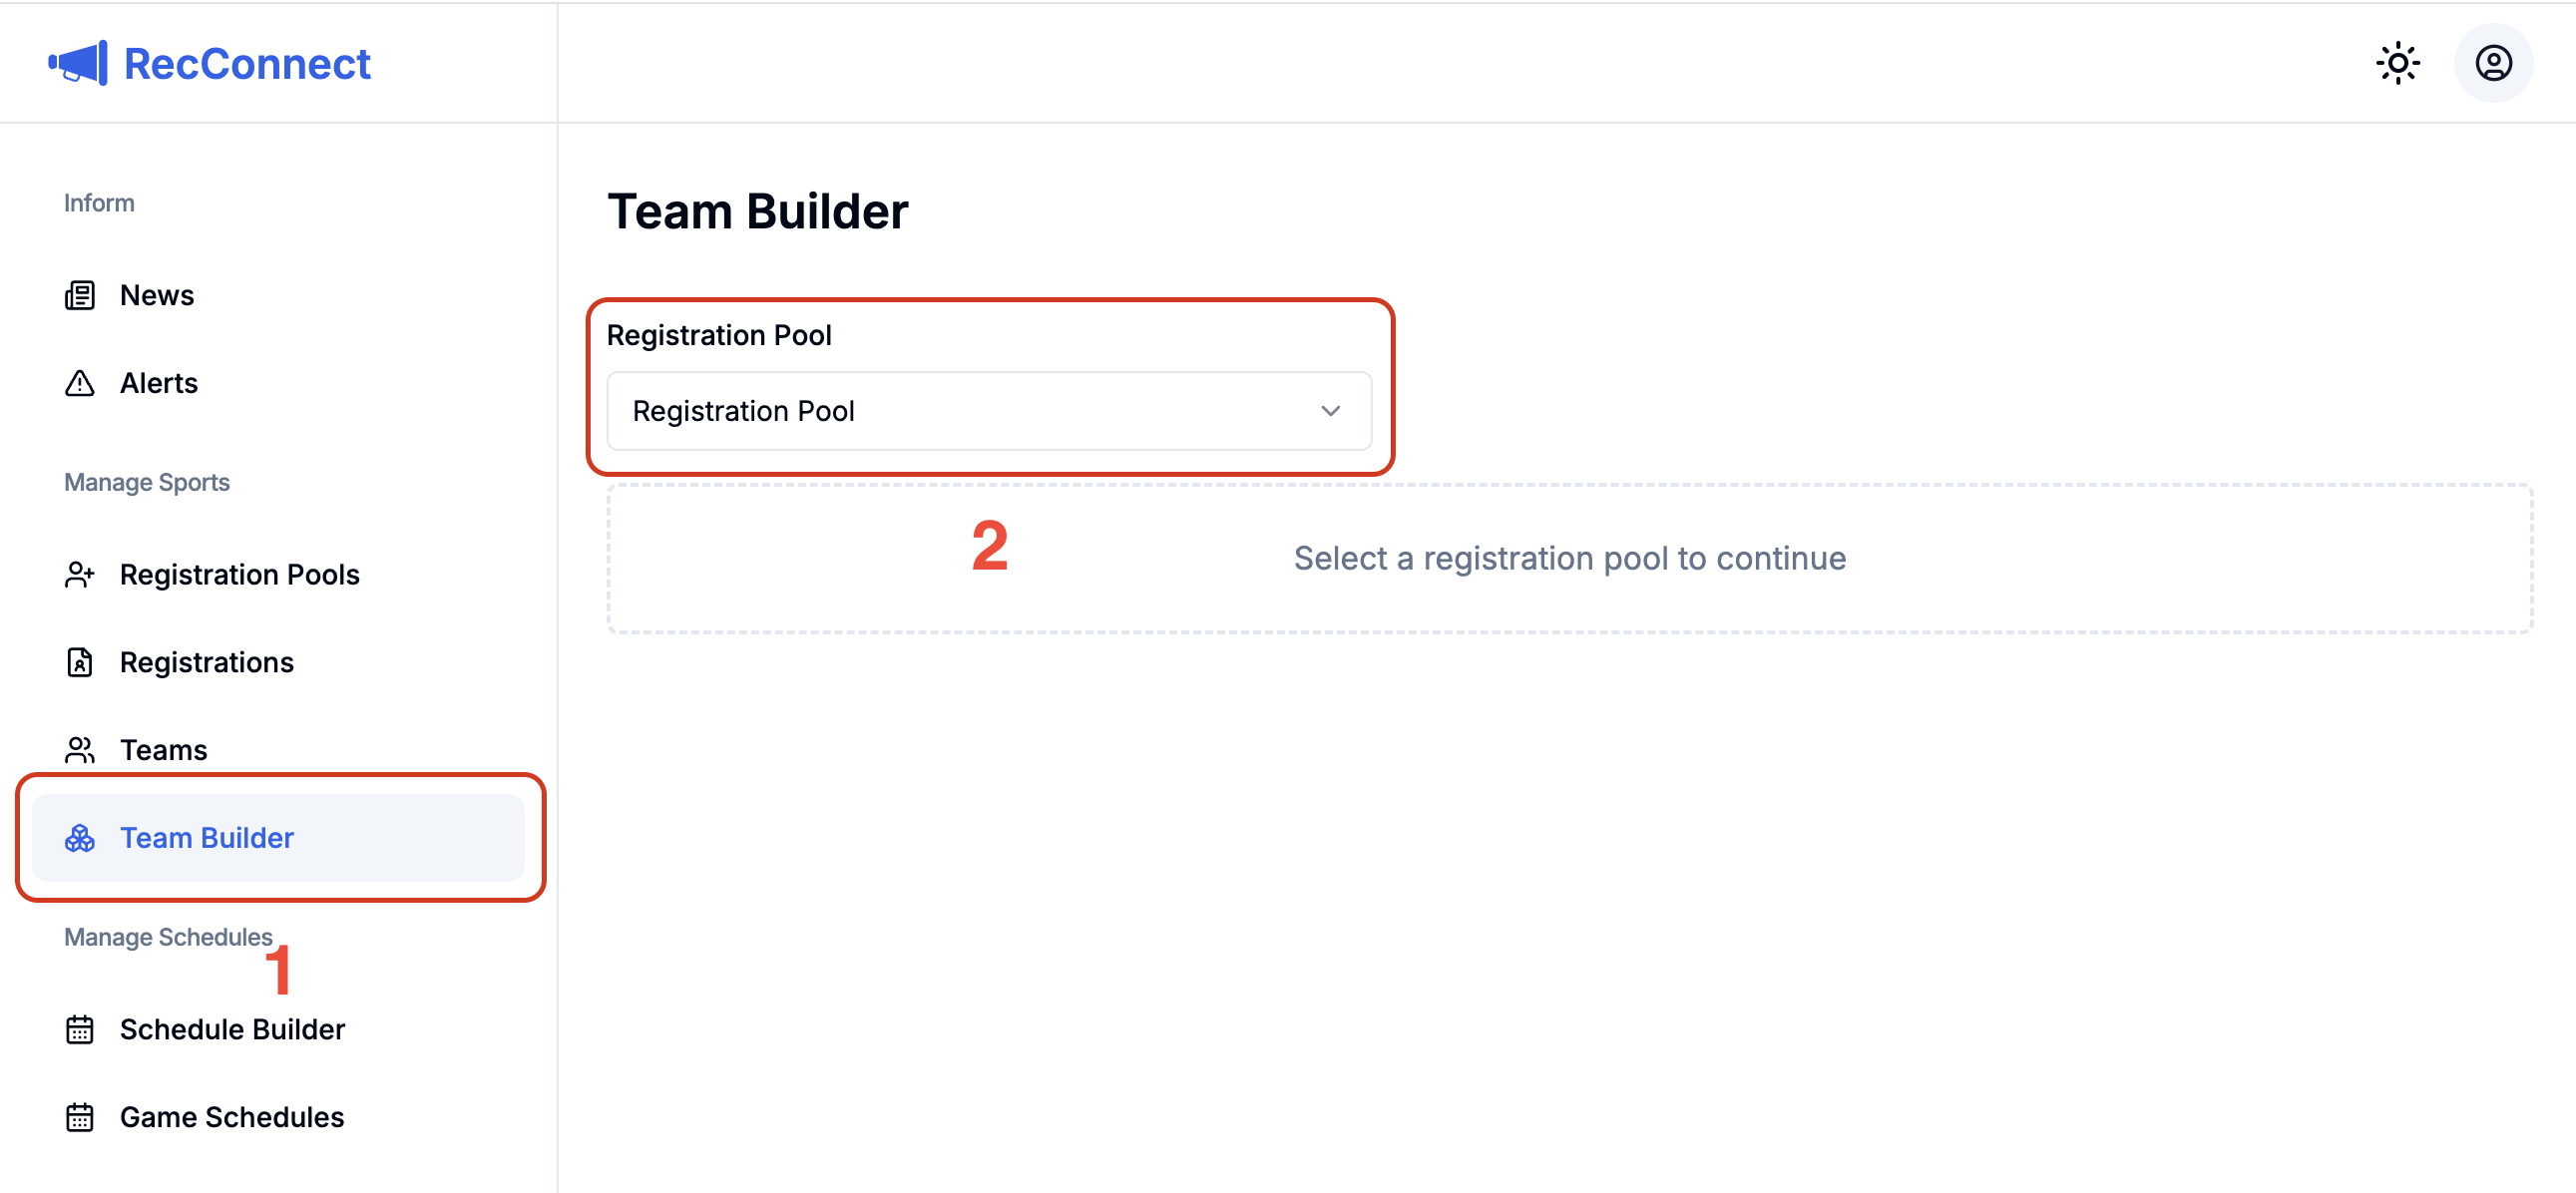Screen dimensions: 2576x1193
Task: Select Schedule Builder in the sidebar
Action: [232, 1029]
